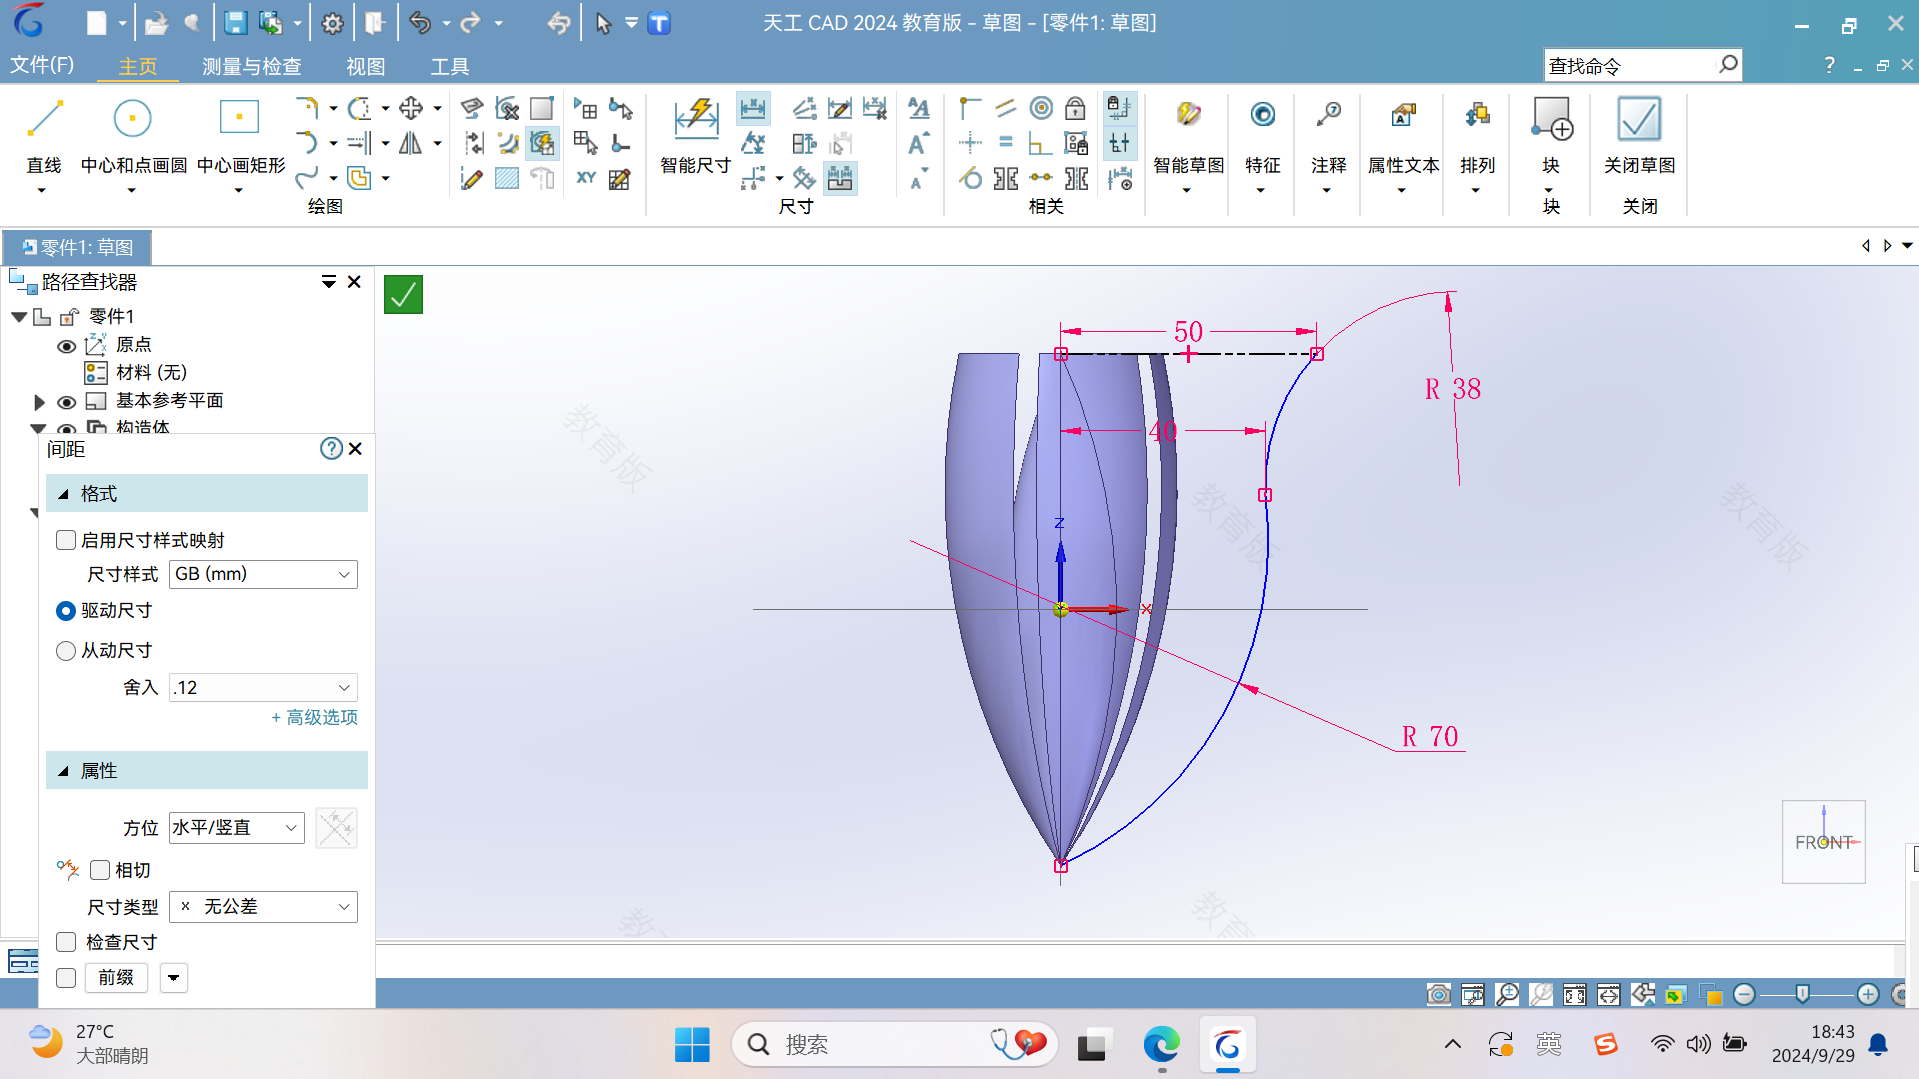Open Windows Start button

pos(692,1045)
